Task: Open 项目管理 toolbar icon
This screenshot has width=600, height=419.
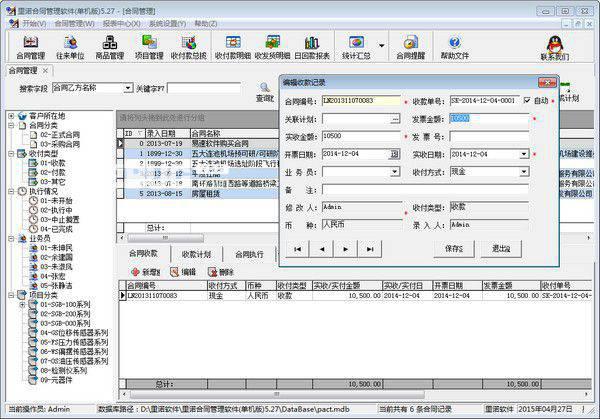Action: pos(149,47)
